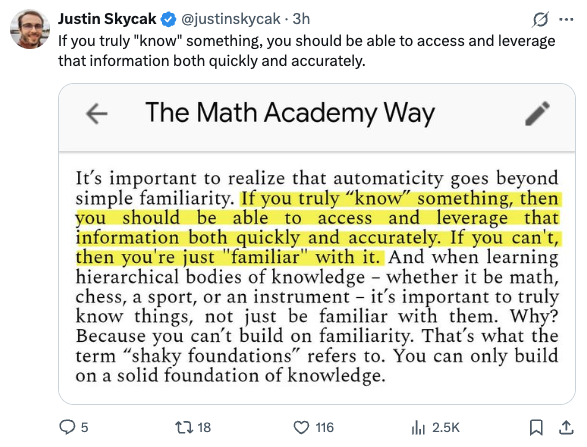Open the 3h timestamp link
The height and width of the screenshot is (447, 587).
301,19
